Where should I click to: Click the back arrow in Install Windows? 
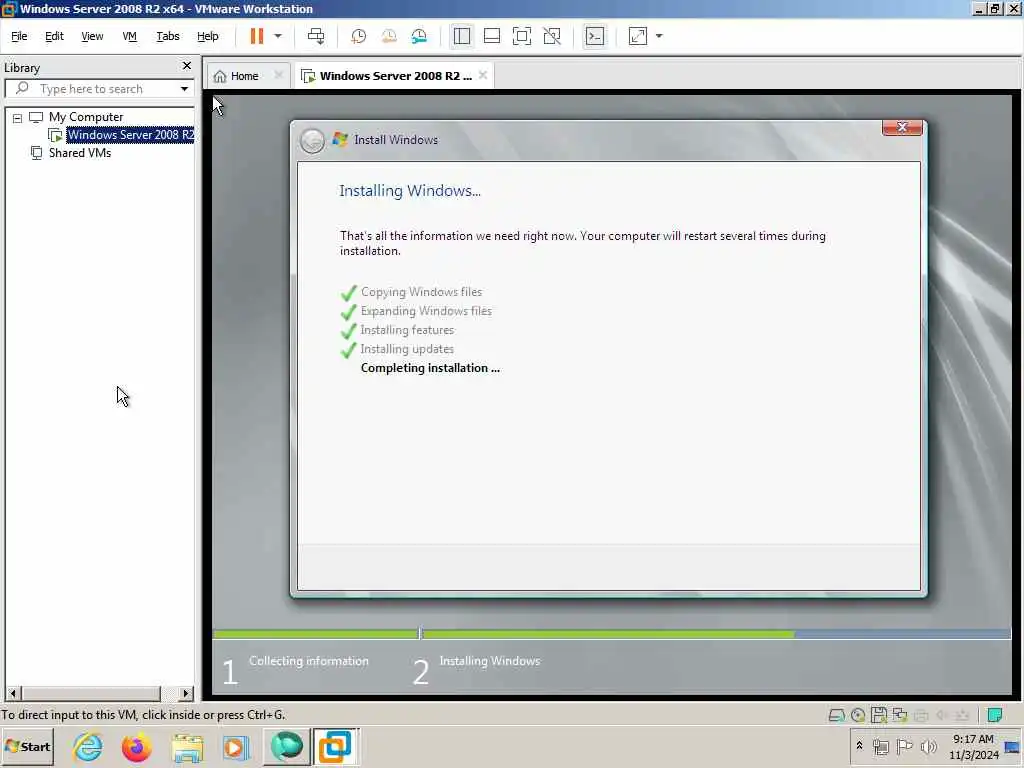pos(312,140)
